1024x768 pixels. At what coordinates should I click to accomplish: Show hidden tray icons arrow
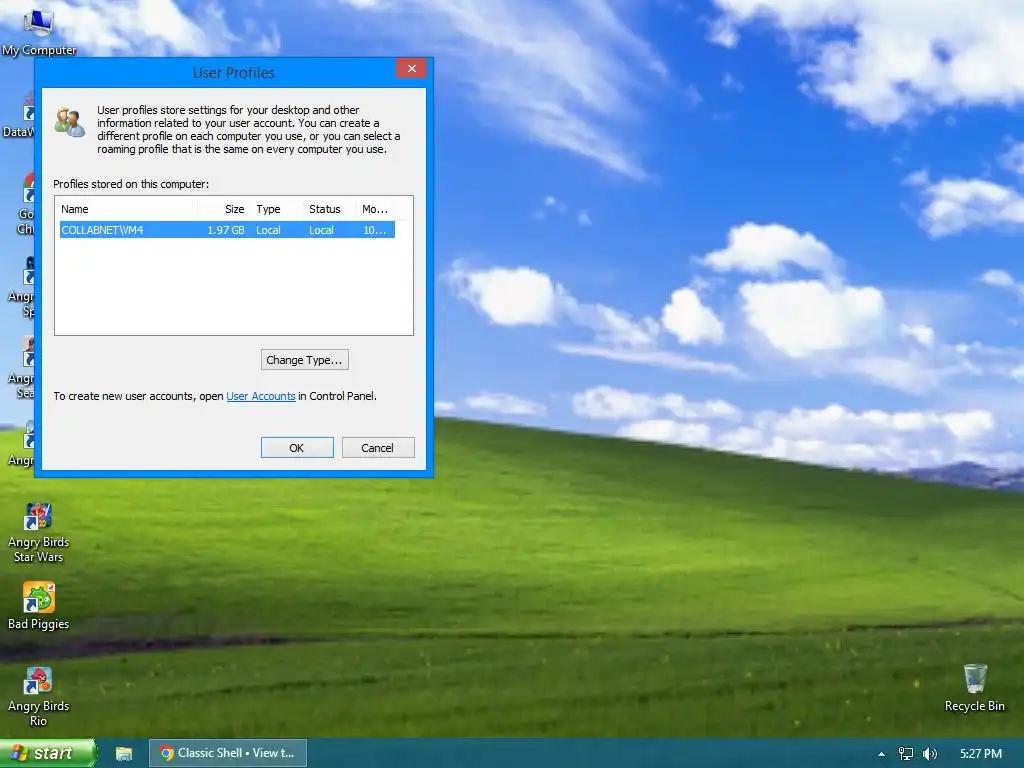pyautogui.click(x=882, y=754)
